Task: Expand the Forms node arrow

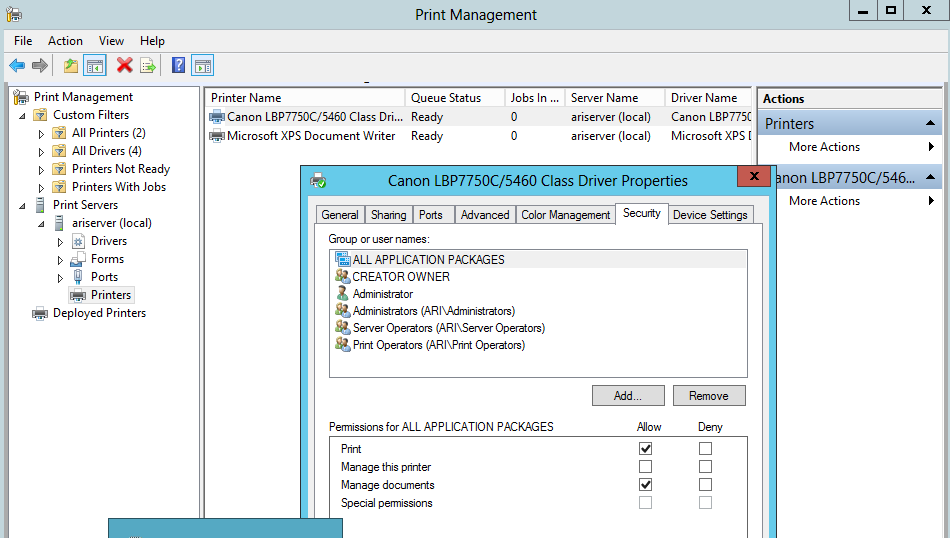Action: (60, 261)
